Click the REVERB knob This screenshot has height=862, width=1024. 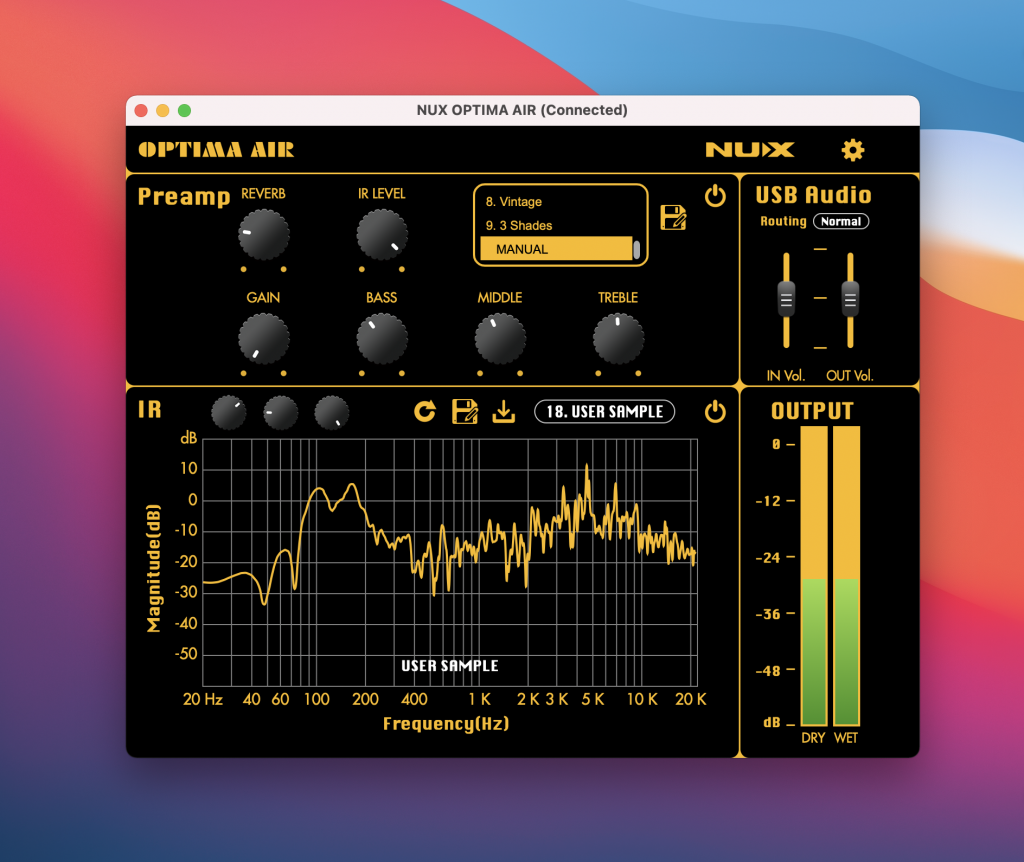pos(264,235)
